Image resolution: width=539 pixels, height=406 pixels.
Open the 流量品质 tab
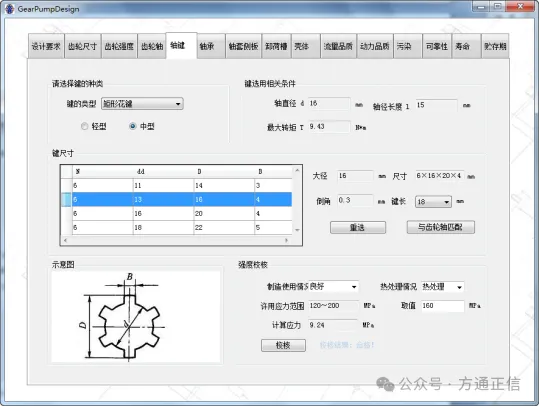pyautogui.click(x=338, y=46)
